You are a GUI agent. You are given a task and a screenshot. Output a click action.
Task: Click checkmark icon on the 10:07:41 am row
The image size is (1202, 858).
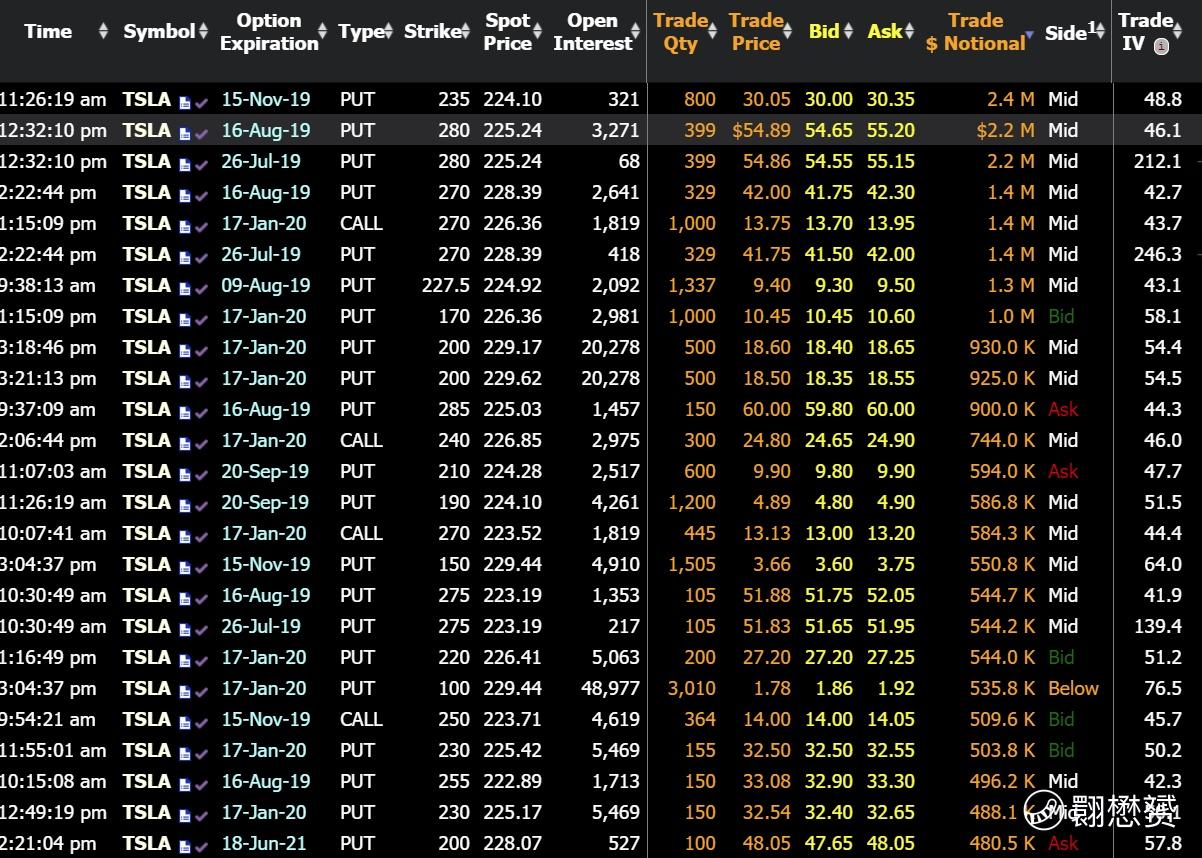pyautogui.click(x=201, y=536)
